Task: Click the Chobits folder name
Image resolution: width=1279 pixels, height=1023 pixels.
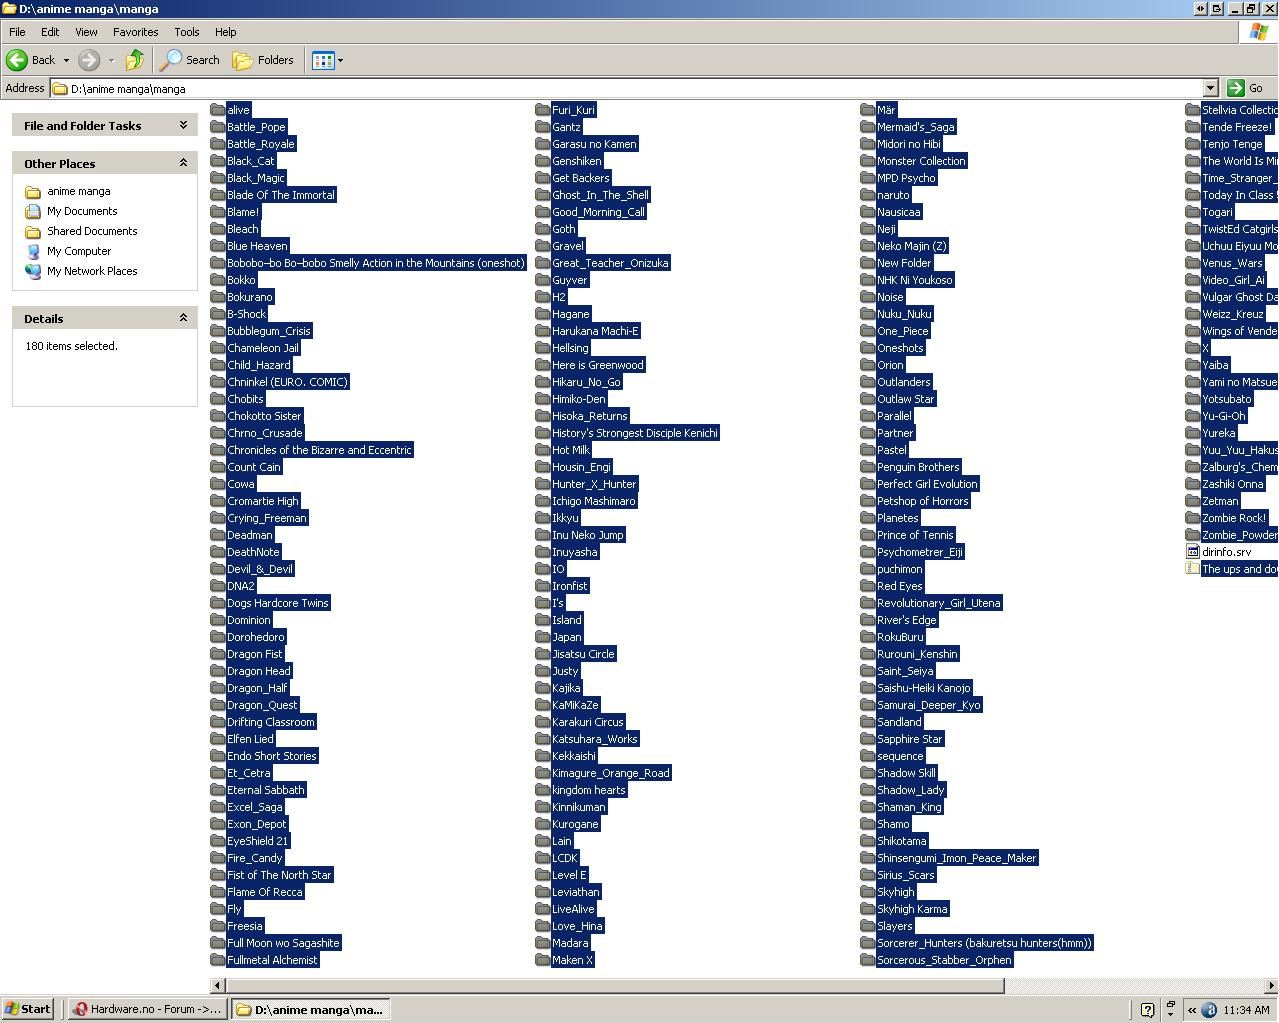Action: click(245, 399)
